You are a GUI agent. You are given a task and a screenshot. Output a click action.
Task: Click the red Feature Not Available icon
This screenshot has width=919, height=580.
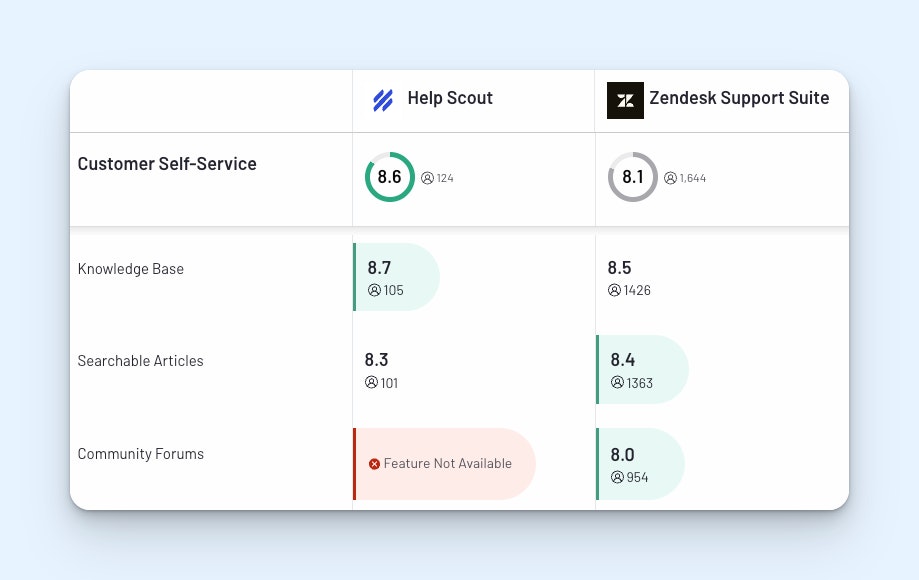[x=374, y=464]
